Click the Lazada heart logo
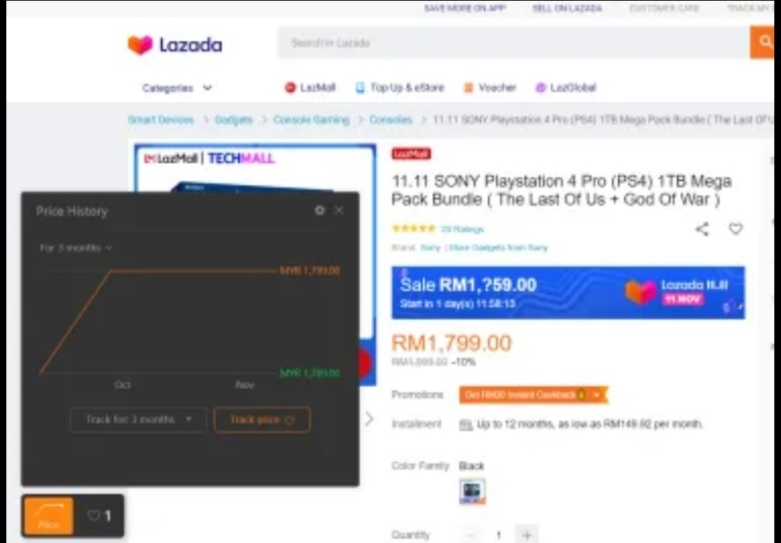Image resolution: width=781 pixels, height=543 pixels. tap(140, 45)
